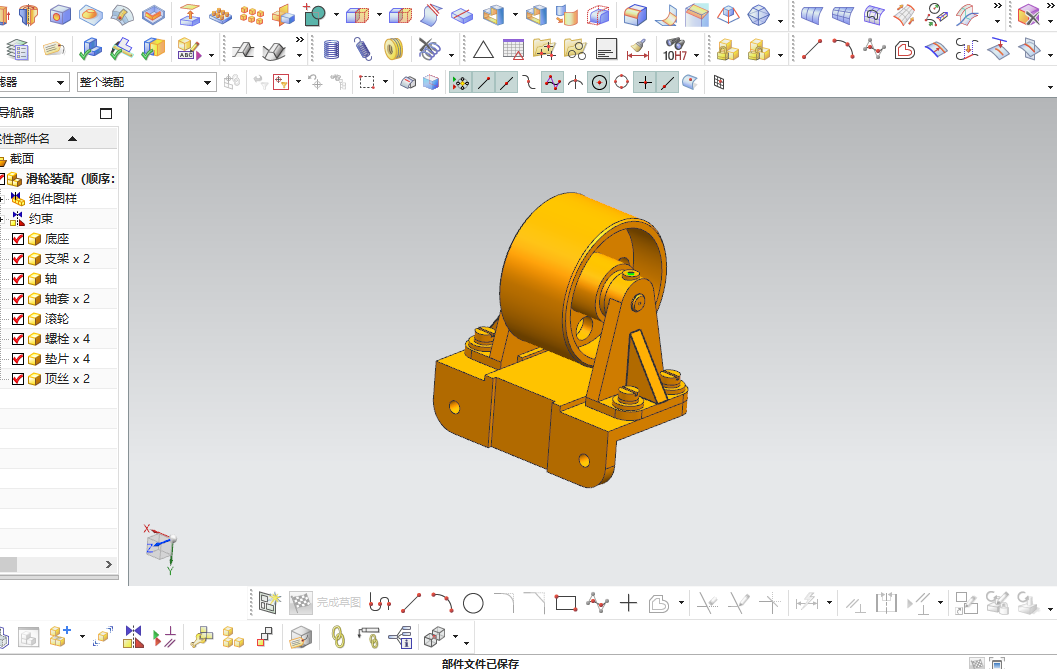Open dropdown beside the offset curve sketch icon
Viewport: 1057px width, 669px height.
(x=681, y=603)
